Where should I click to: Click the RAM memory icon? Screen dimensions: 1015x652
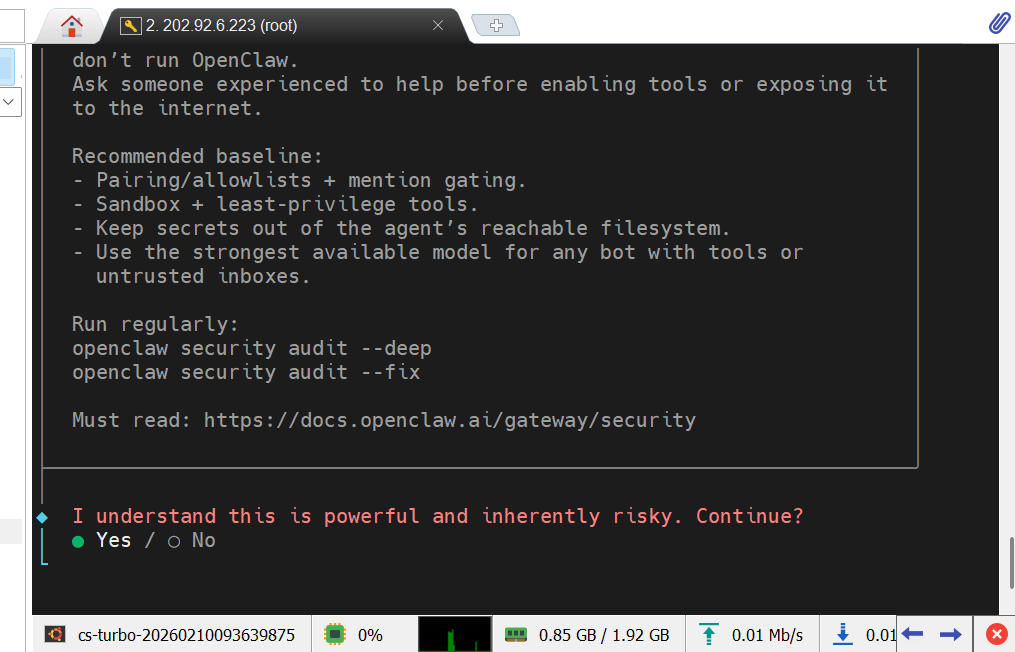tap(516, 634)
